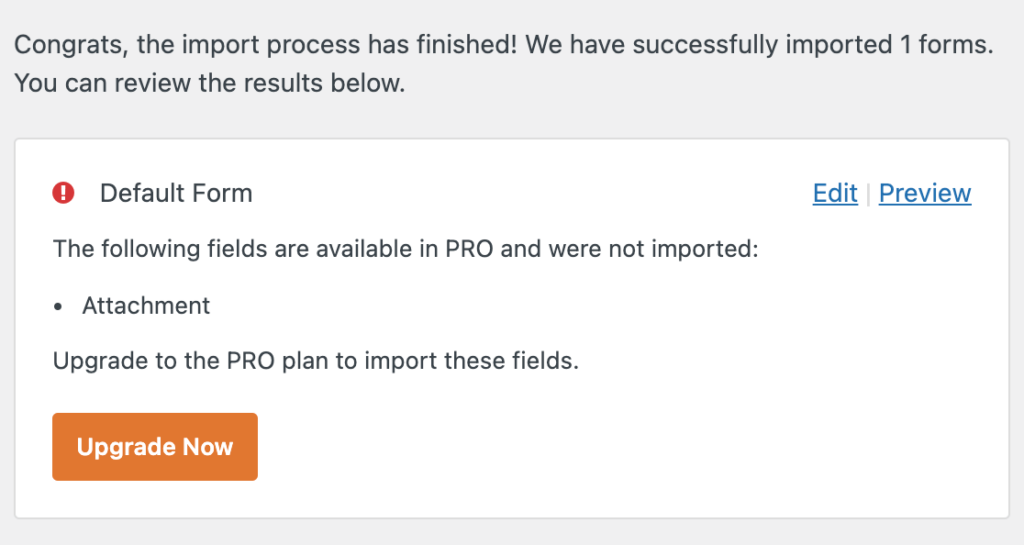Click the "You can review the results below" line

point(209,84)
